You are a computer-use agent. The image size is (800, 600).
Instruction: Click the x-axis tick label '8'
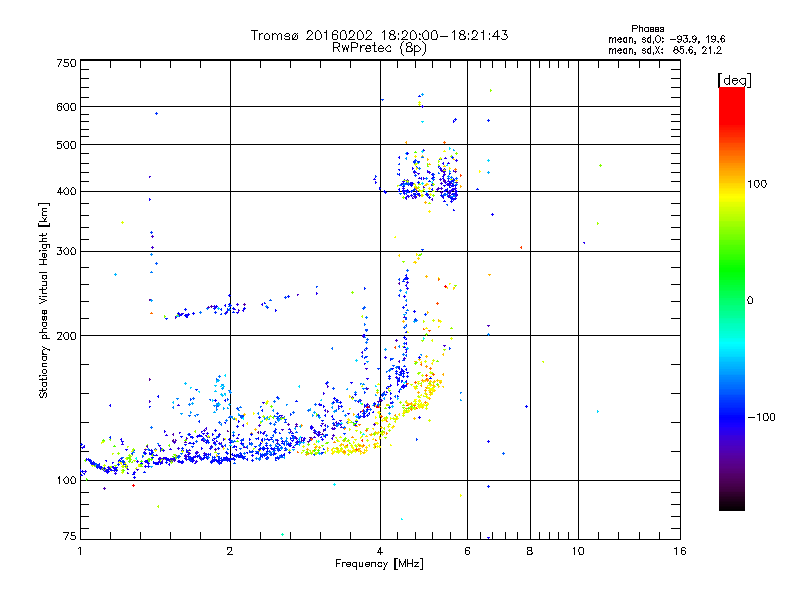tap(530, 551)
